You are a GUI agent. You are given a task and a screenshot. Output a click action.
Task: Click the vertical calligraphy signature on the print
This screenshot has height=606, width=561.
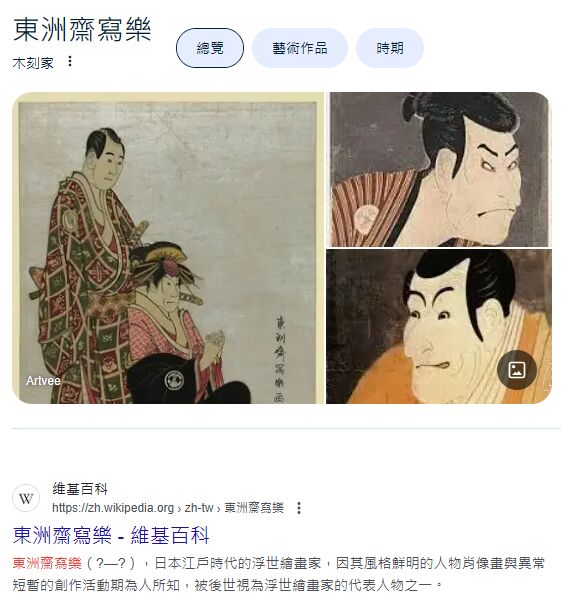tap(281, 358)
